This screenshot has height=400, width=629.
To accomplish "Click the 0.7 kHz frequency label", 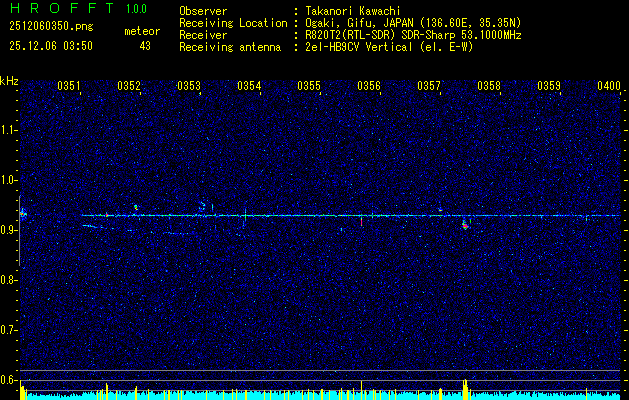I will pyautogui.click(x=9, y=330).
